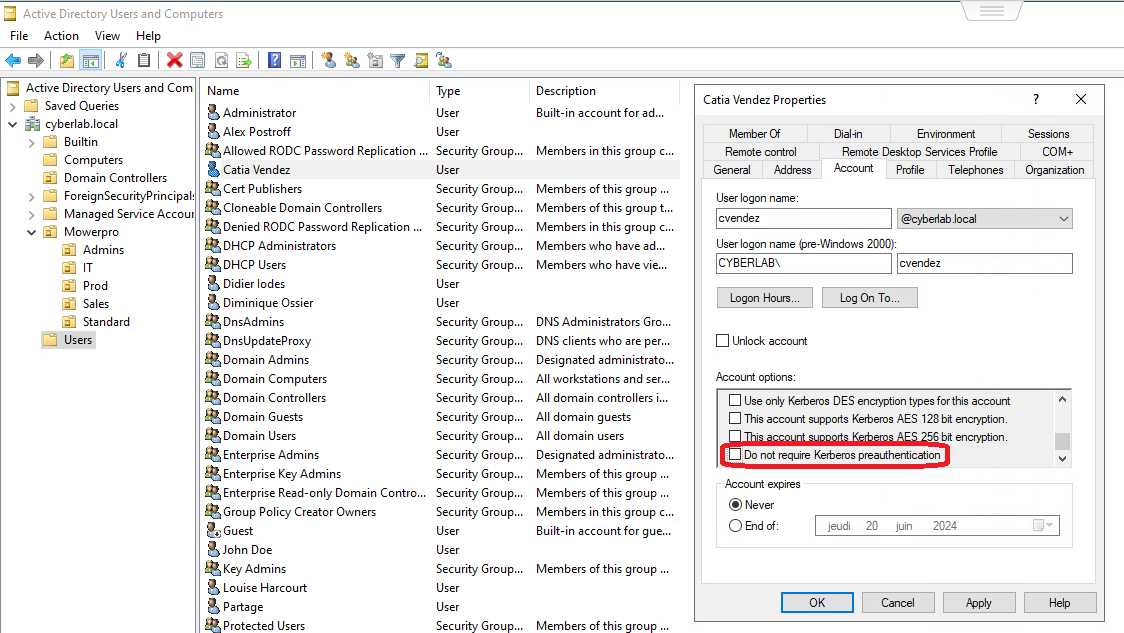Click the Filter funnel toolbar icon
Viewport: 1124px width, 633px height.
pyautogui.click(x=398, y=61)
